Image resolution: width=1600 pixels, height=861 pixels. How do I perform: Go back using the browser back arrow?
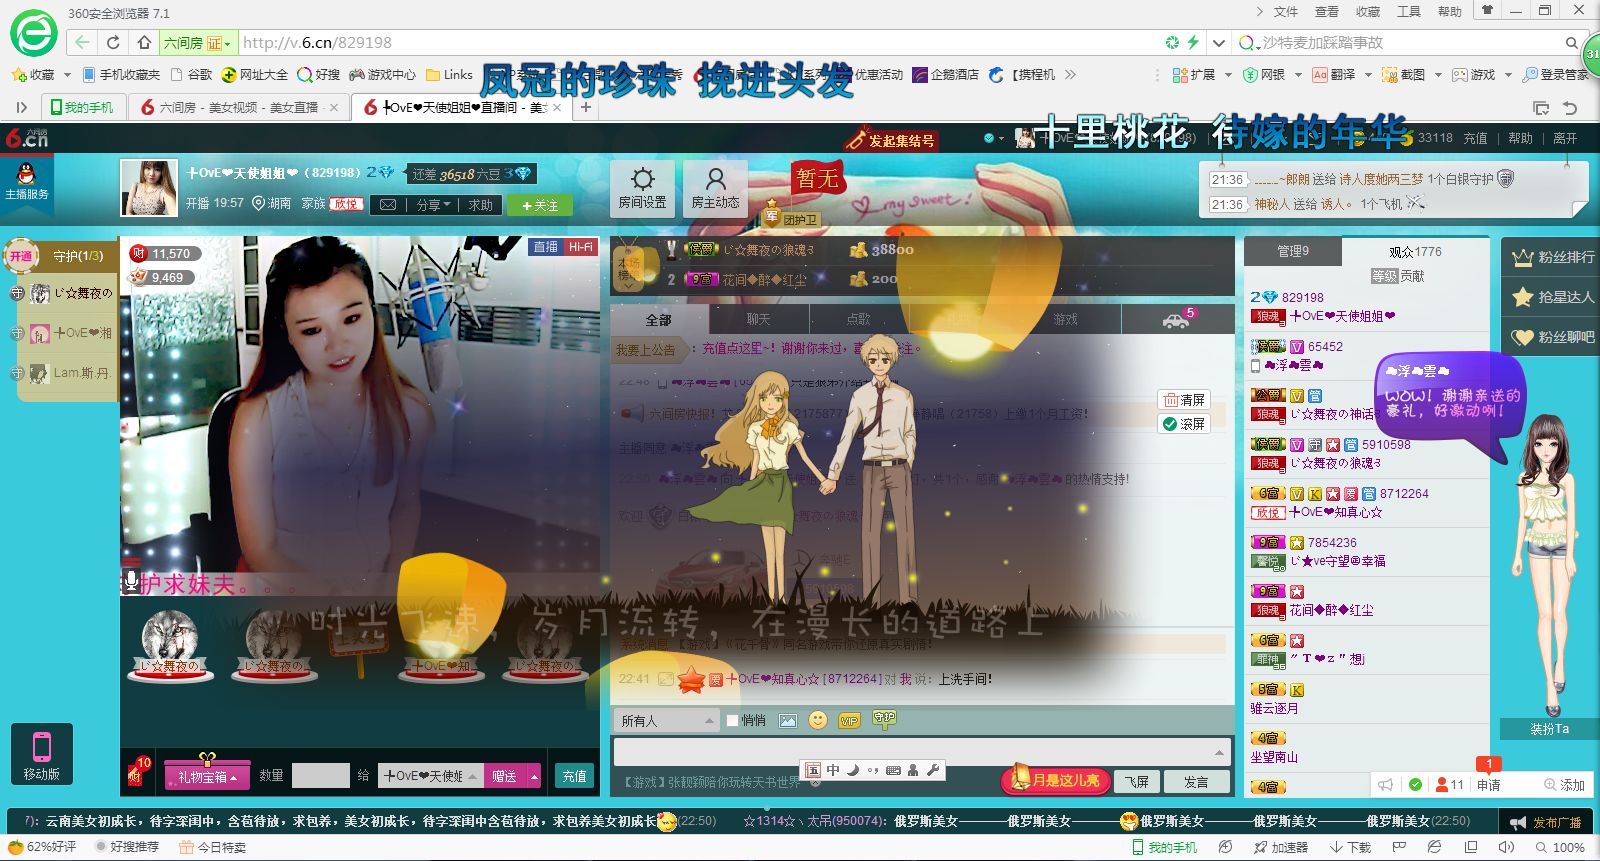point(82,42)
